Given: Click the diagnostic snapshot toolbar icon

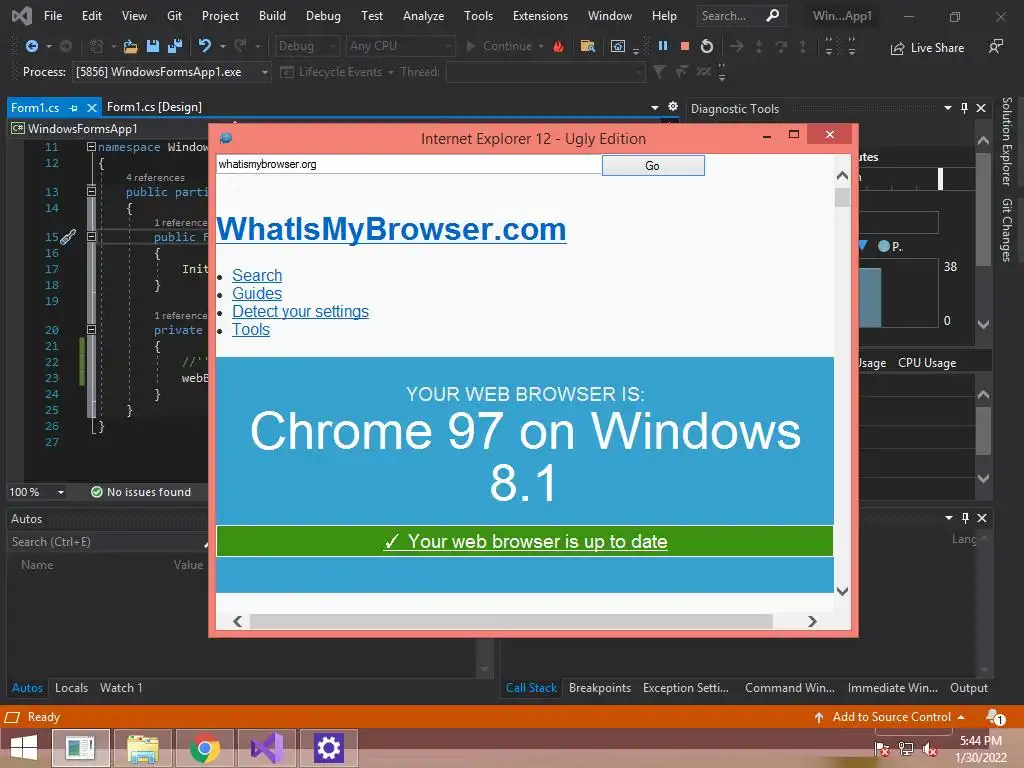Looking at the screenshot, I should pos(617,46).
